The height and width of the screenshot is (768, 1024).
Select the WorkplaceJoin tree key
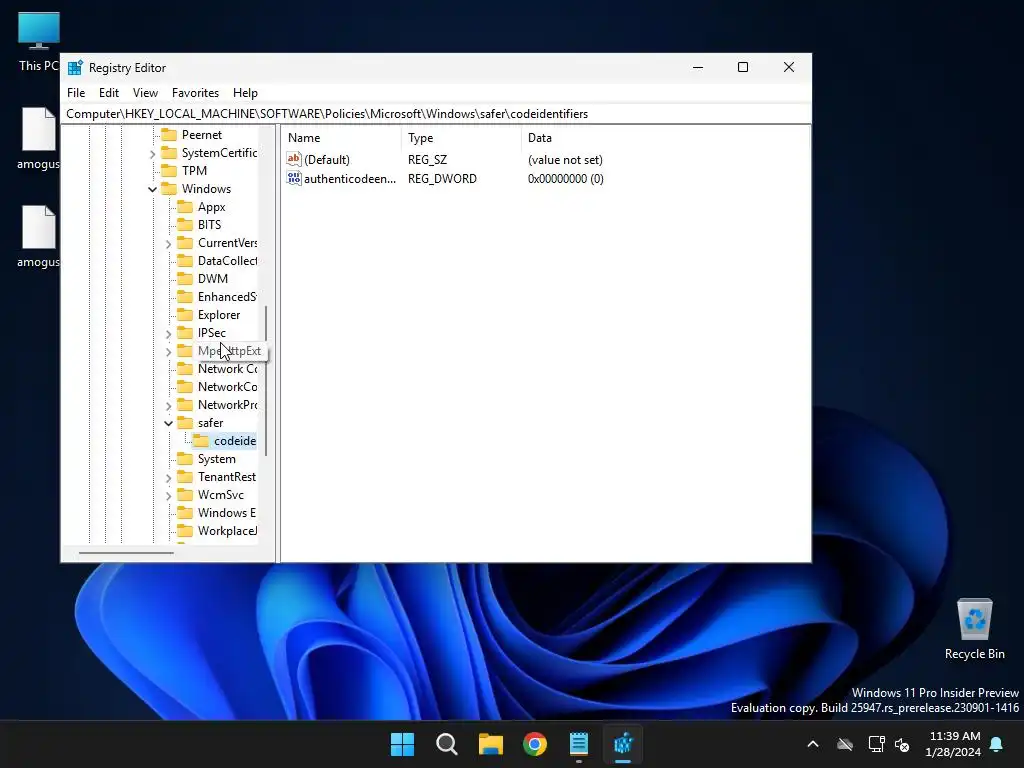pyautogui.click(x=227, y=531)
